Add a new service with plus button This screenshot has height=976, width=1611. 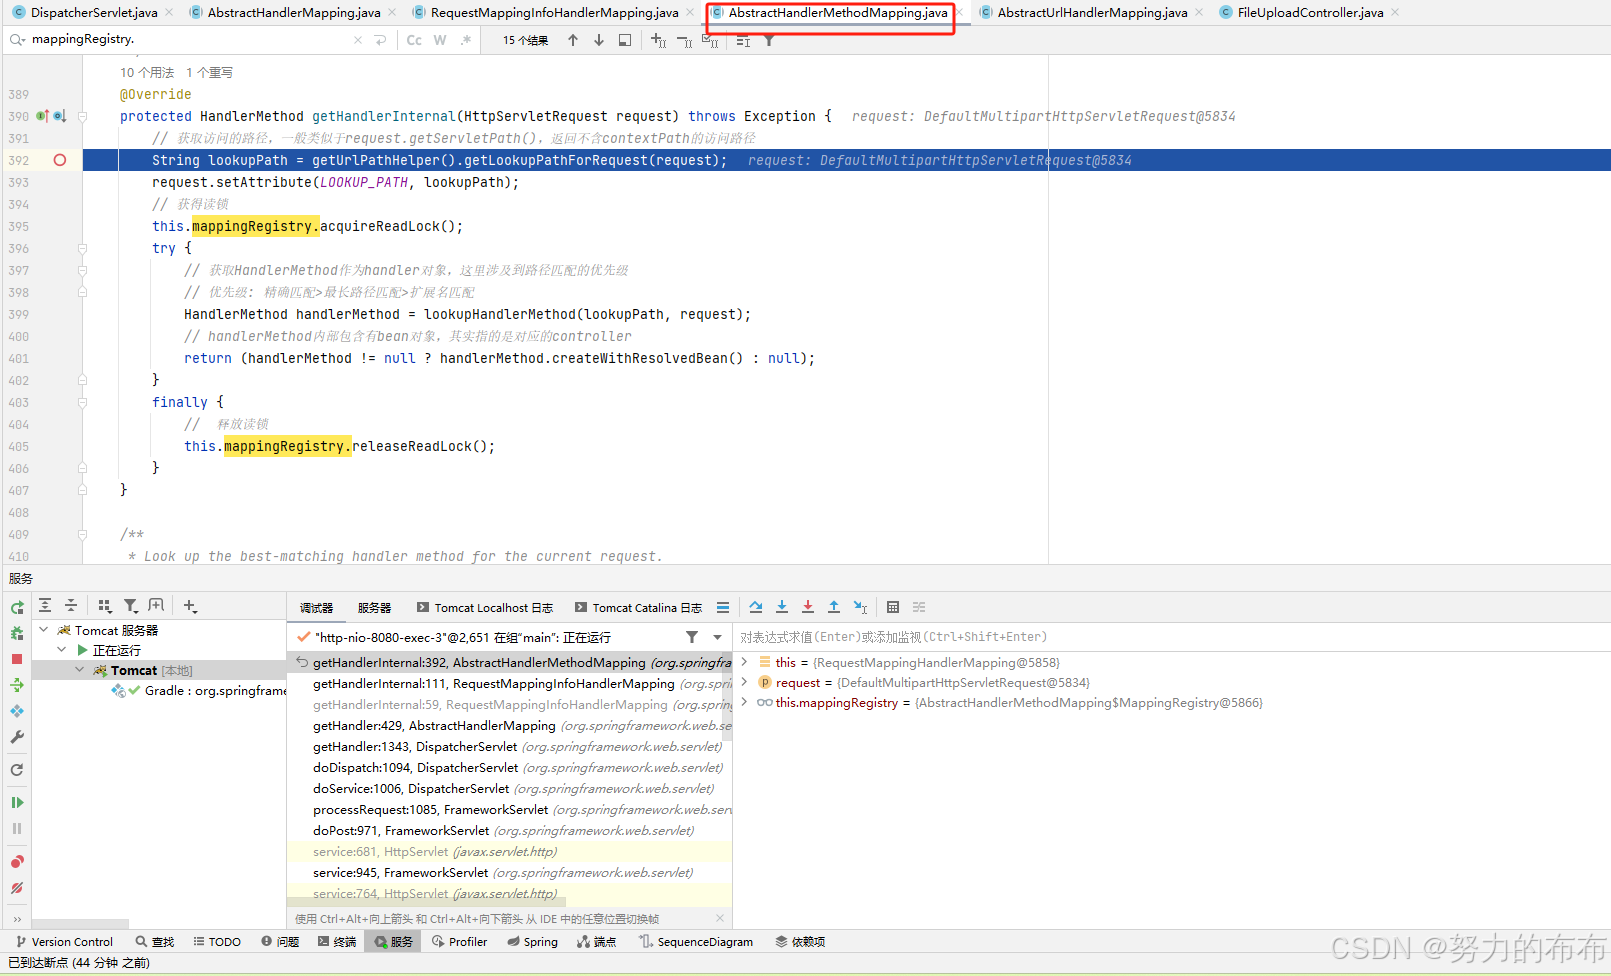pyautogui.click(x=190, y=606)
